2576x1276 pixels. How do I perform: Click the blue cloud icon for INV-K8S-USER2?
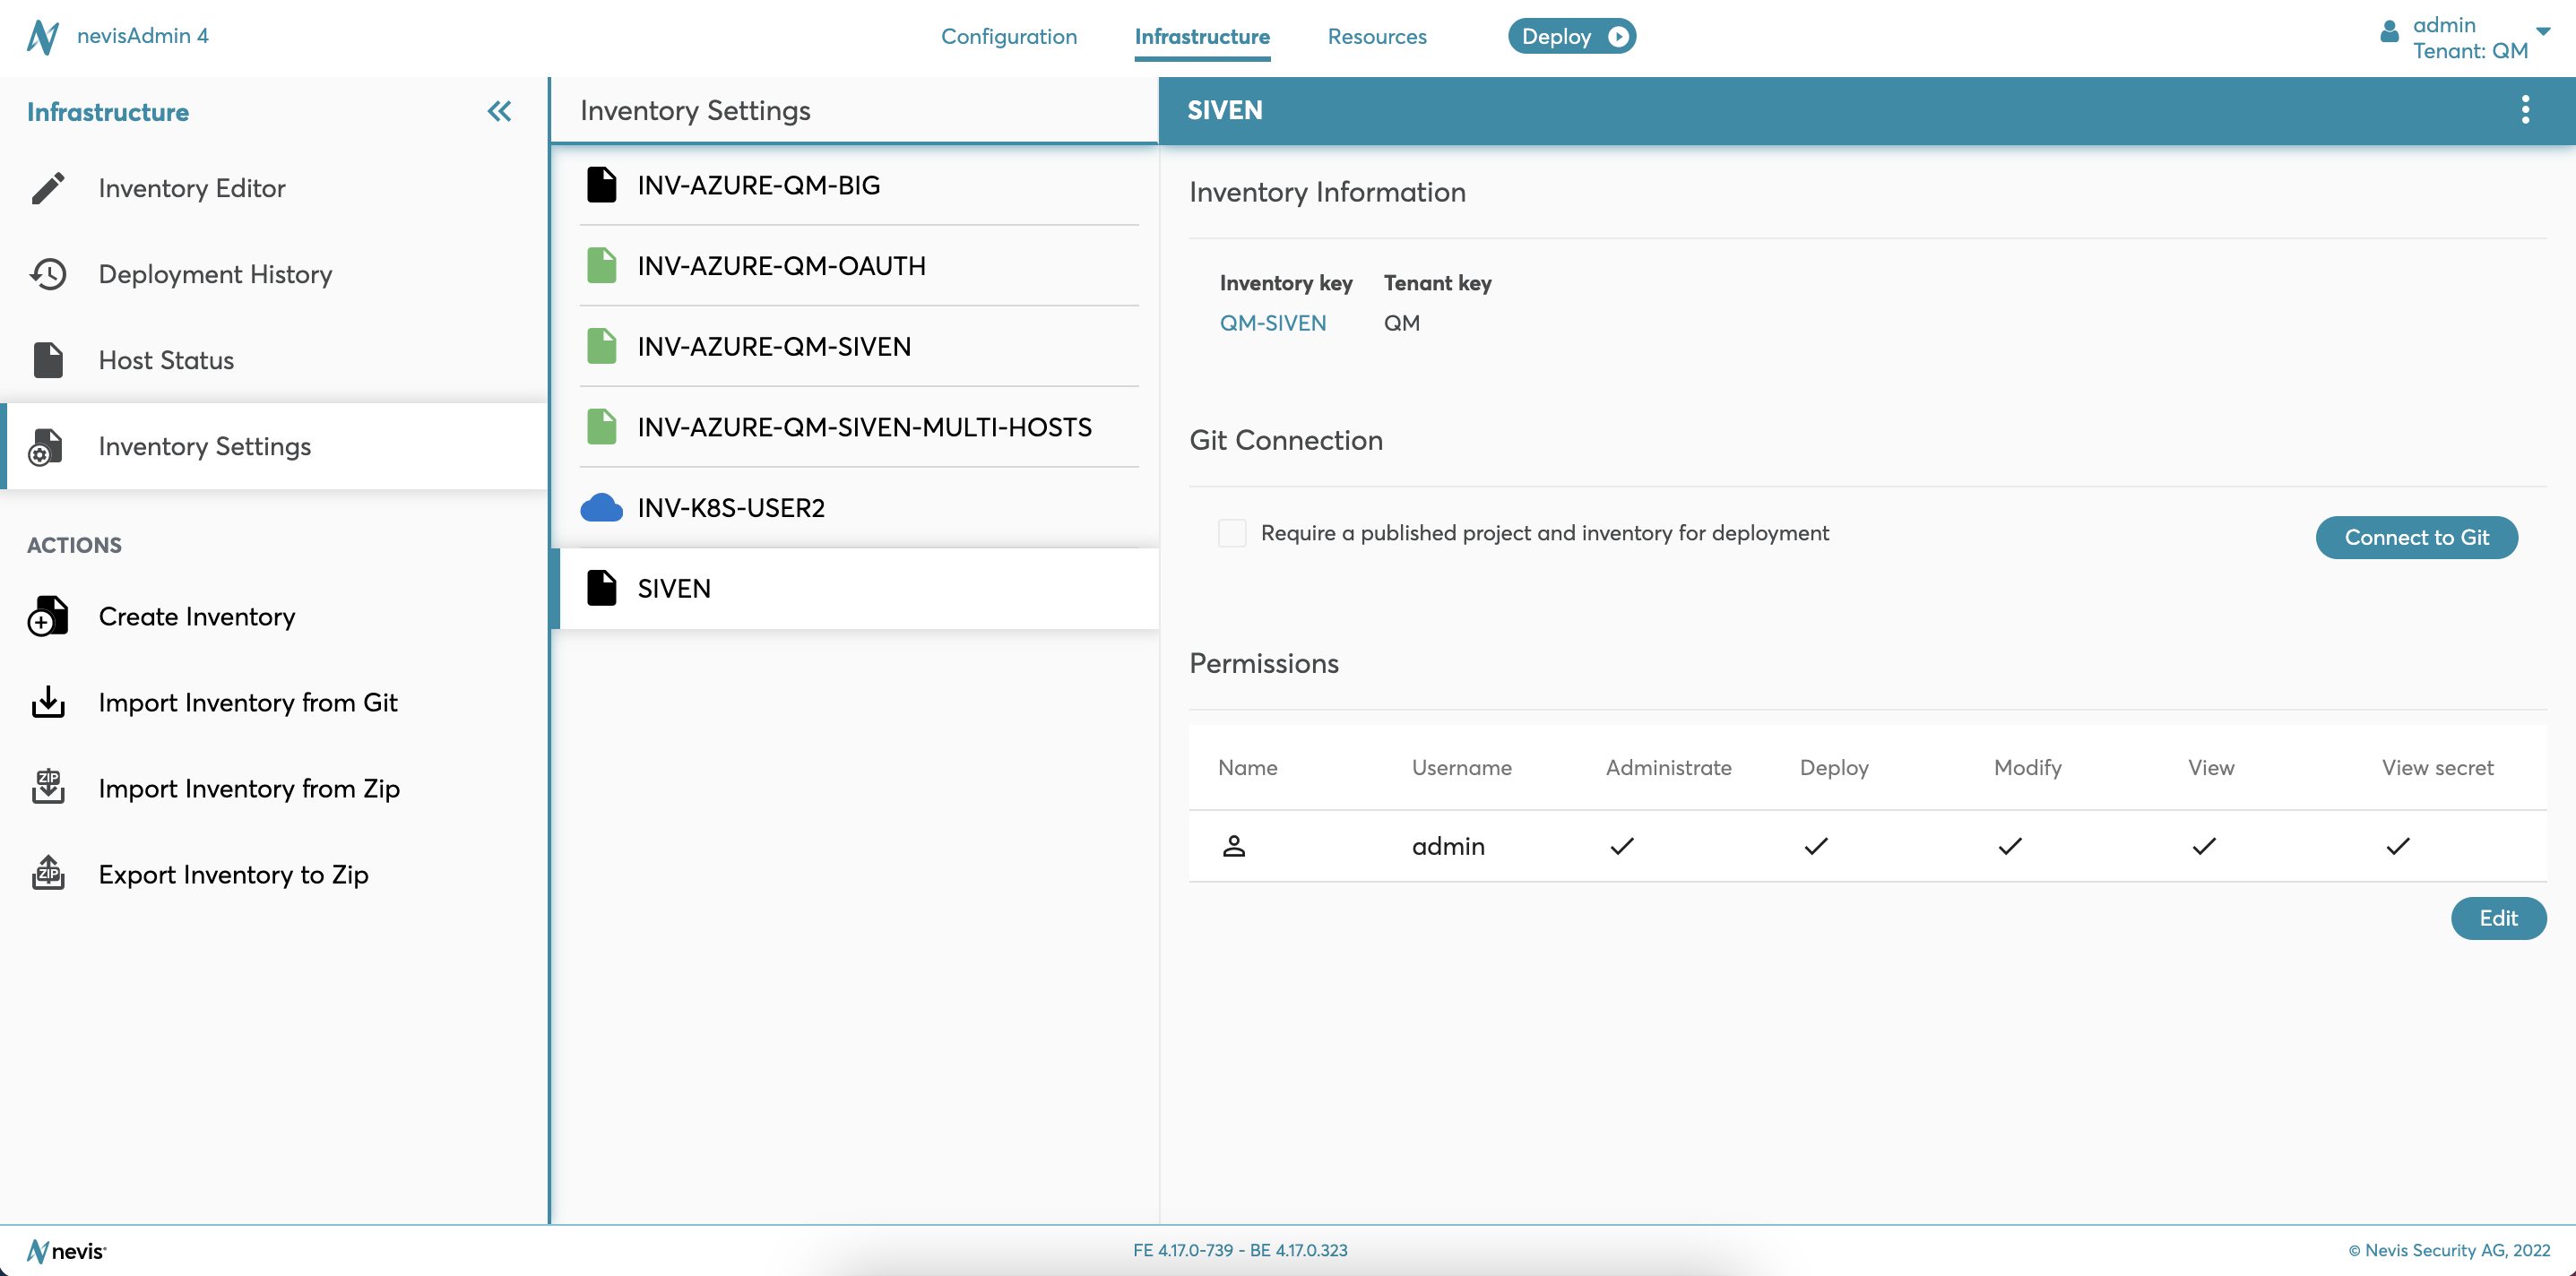tap(601, 508)
